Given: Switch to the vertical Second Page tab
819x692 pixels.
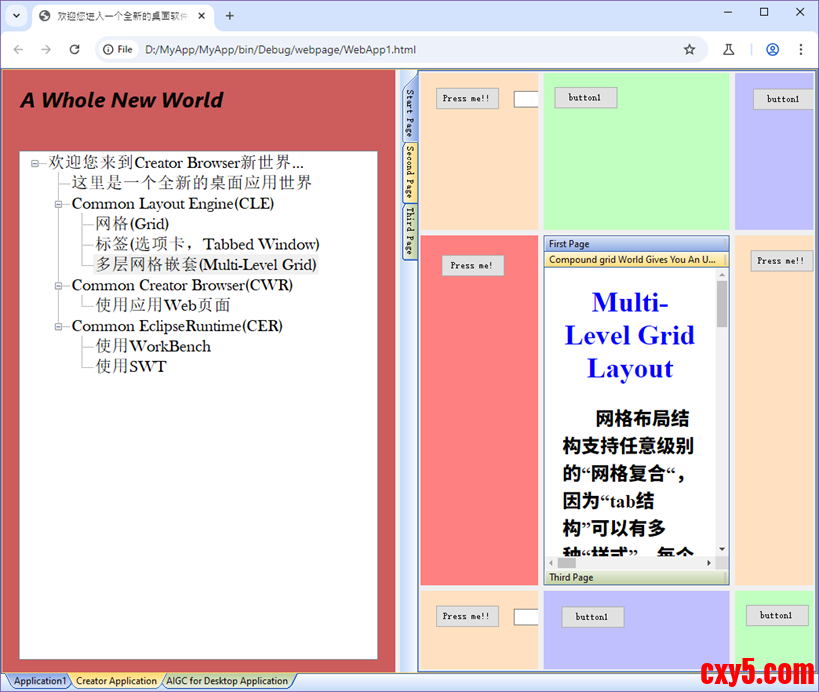Looking at the screenshot, I should pyautogui.click(x=409, y=172).
